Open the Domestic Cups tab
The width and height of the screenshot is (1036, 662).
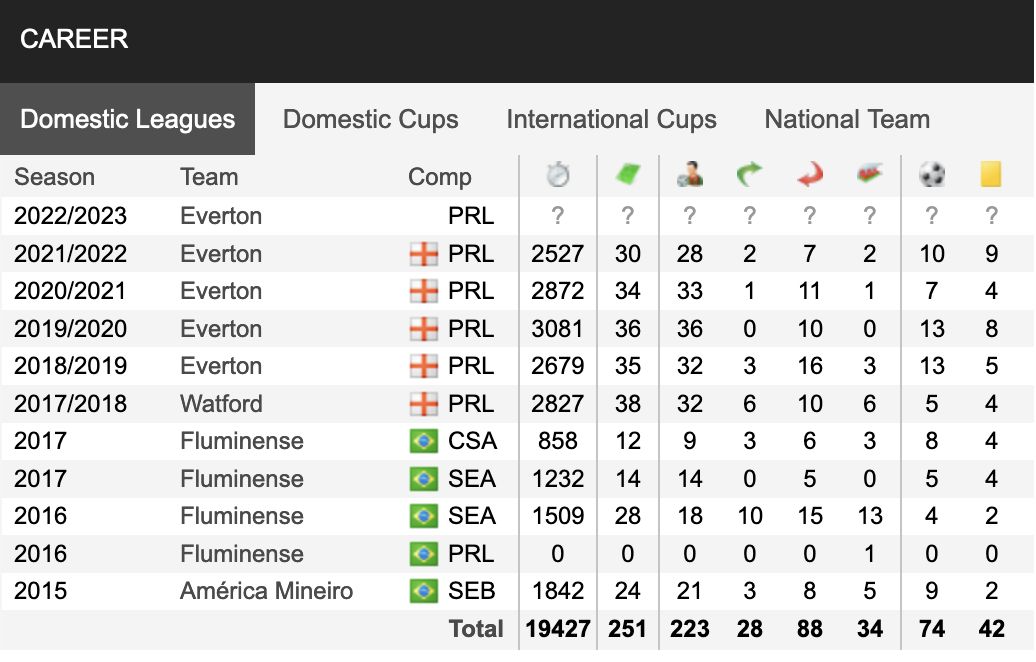point(371,120)
